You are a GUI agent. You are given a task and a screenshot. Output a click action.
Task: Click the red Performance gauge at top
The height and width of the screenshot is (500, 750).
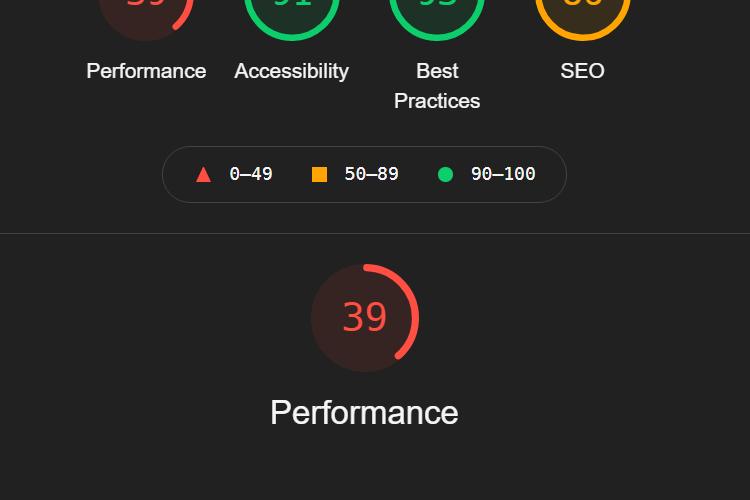pyautogui.click(x=146, y=10)
